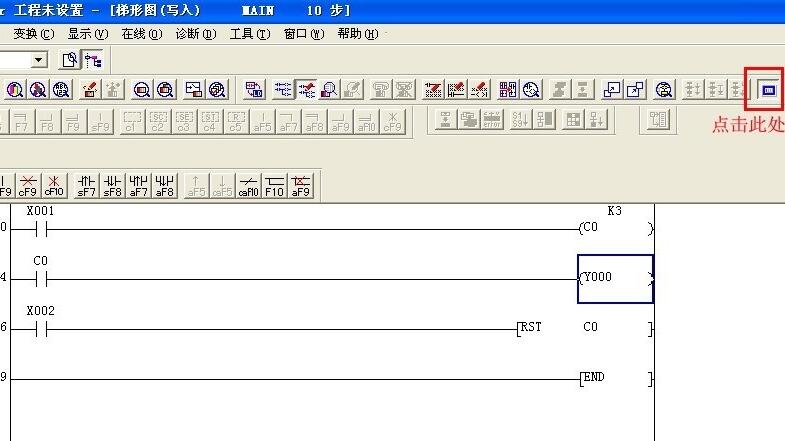Open the 变换(C) menu
785x441 pixels.
click(x=34, y=34)
